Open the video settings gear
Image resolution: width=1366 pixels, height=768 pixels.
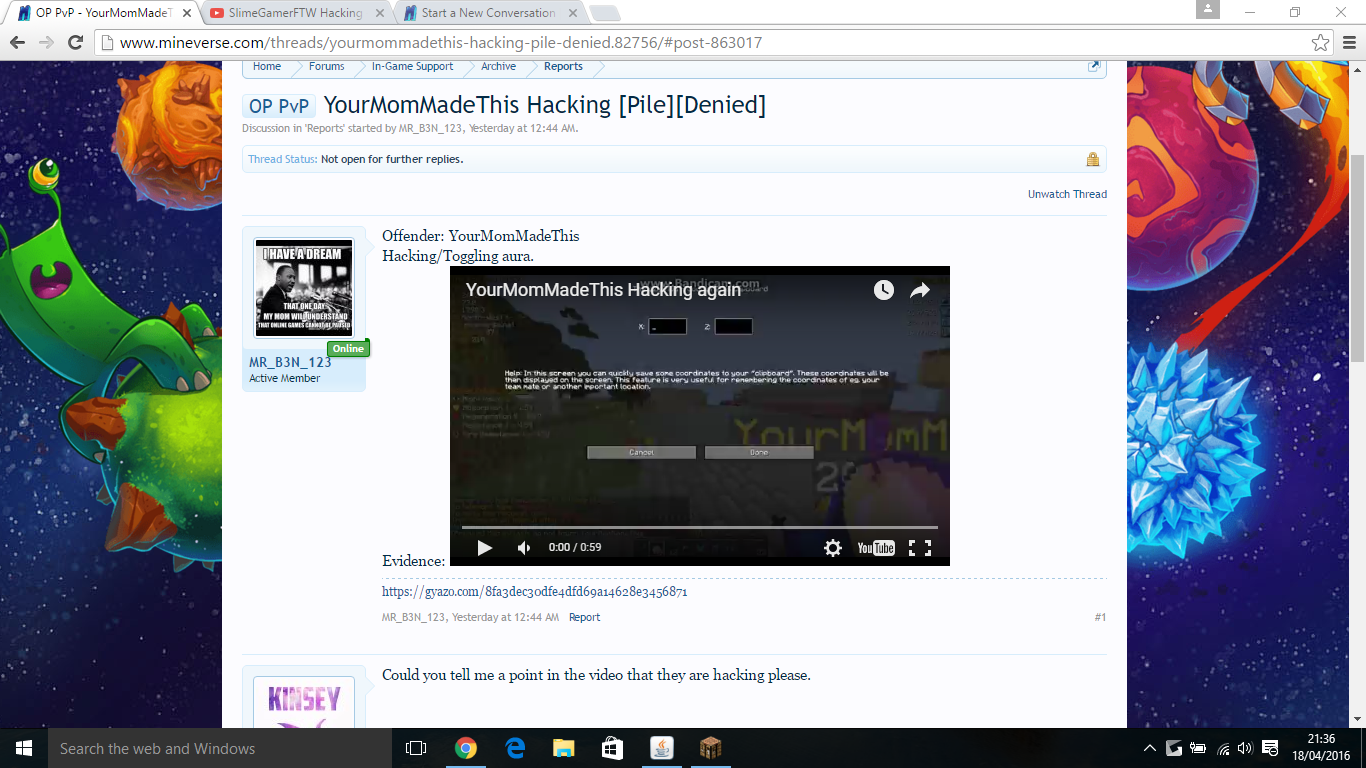[x=832, y=548]
